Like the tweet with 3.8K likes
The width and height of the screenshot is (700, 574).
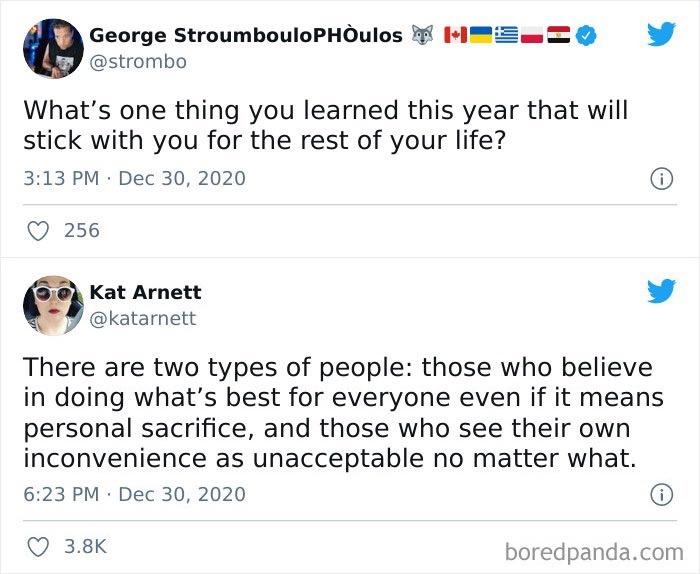(37, 546)
